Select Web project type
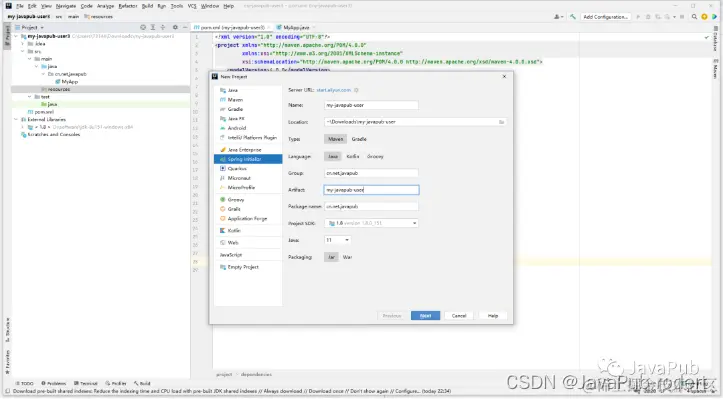 (x=232, y=243)
